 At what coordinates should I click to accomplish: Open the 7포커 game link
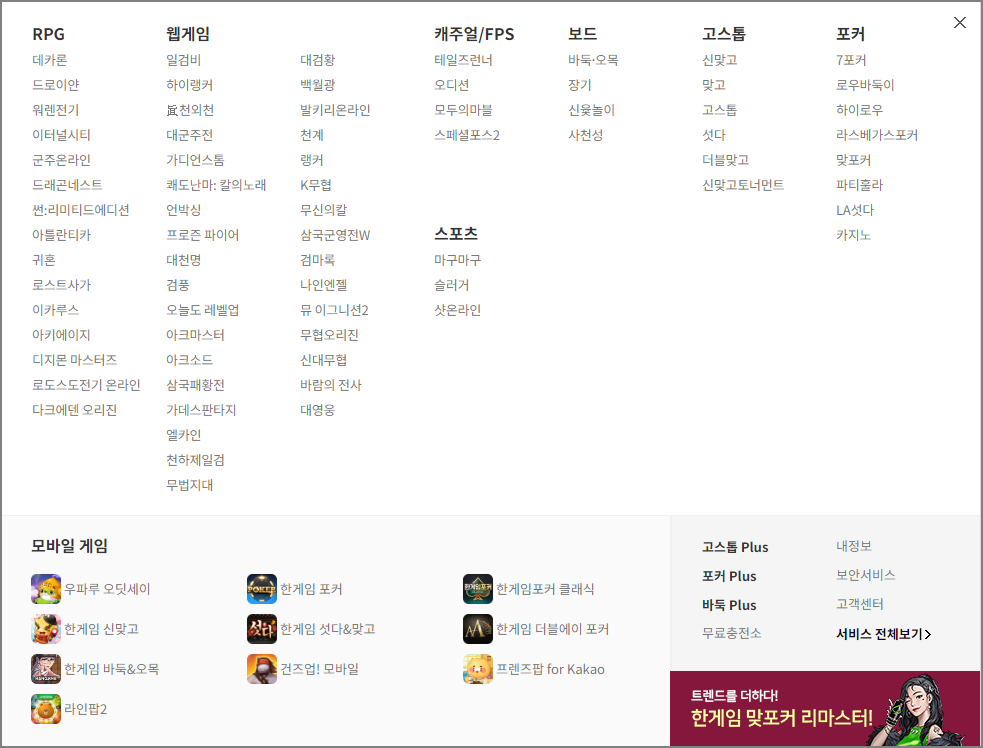(x=851, y=60)
